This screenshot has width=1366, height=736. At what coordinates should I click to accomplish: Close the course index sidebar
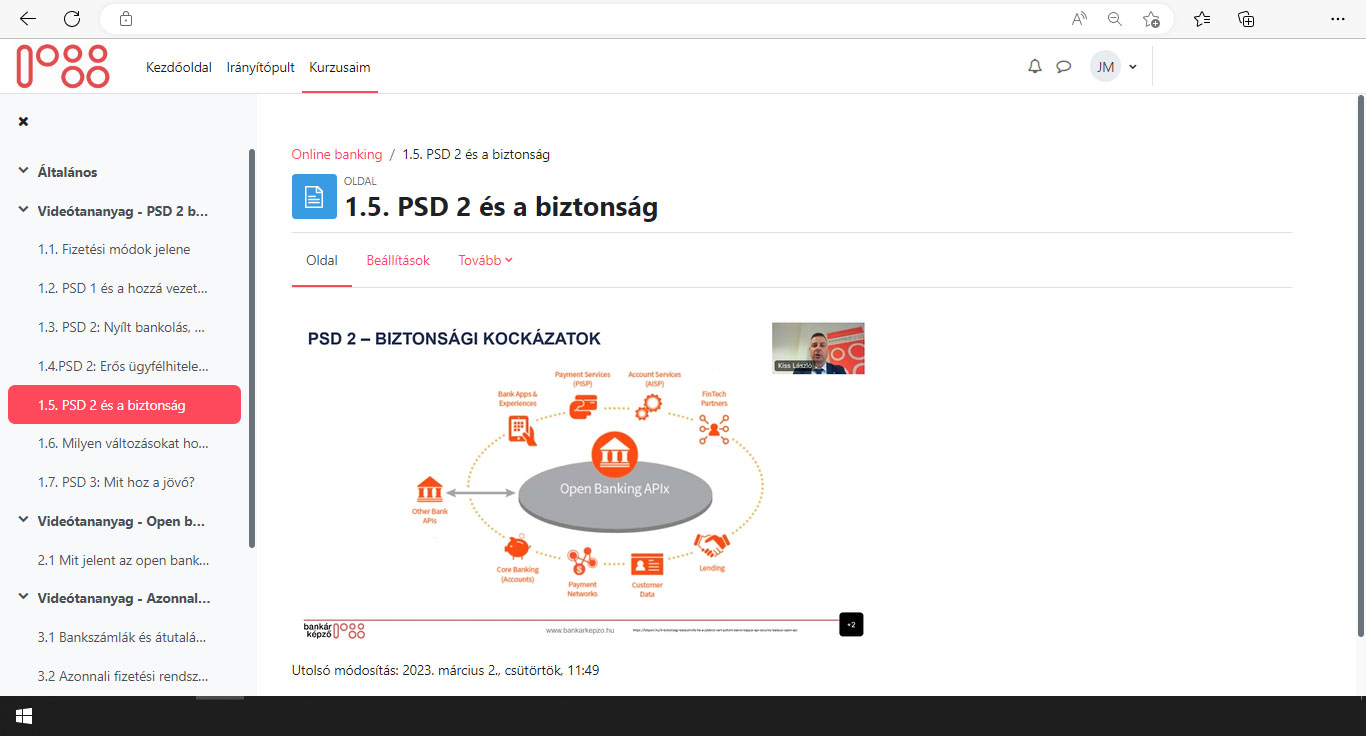(x=23, y=121)
